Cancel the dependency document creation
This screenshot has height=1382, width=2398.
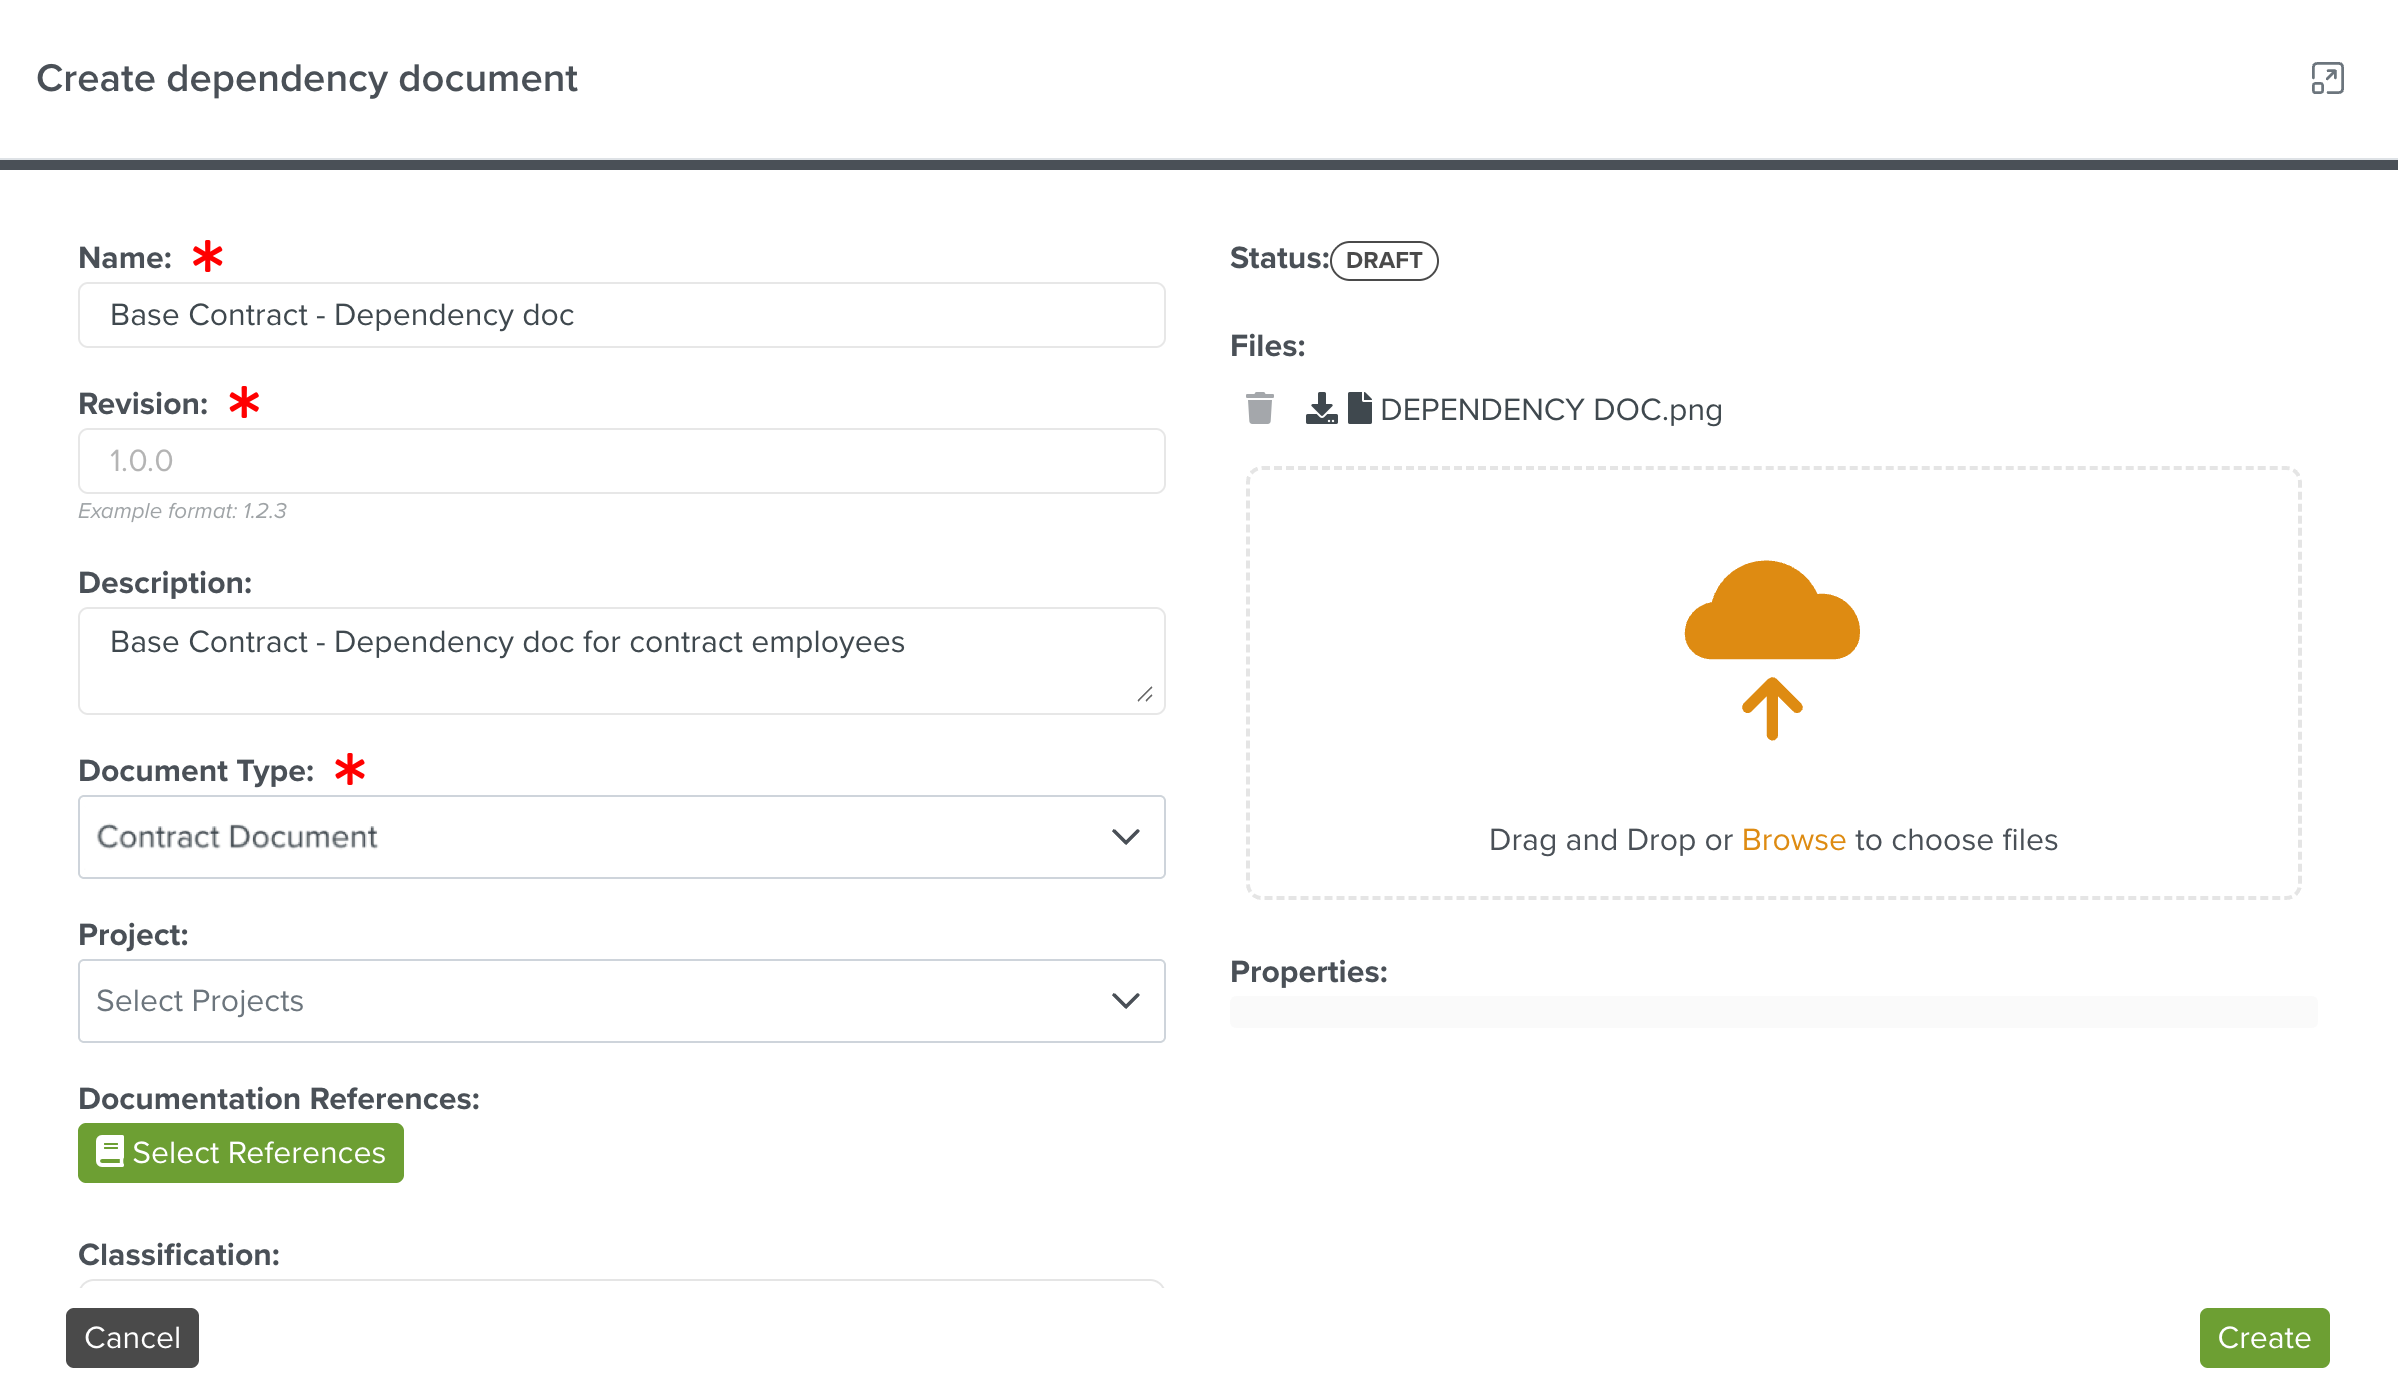(132, 1337)
